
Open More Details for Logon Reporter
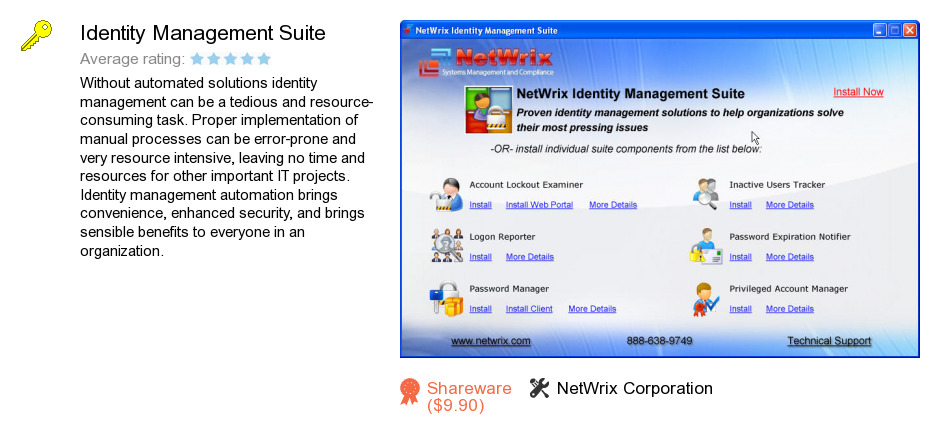point(529,257)
